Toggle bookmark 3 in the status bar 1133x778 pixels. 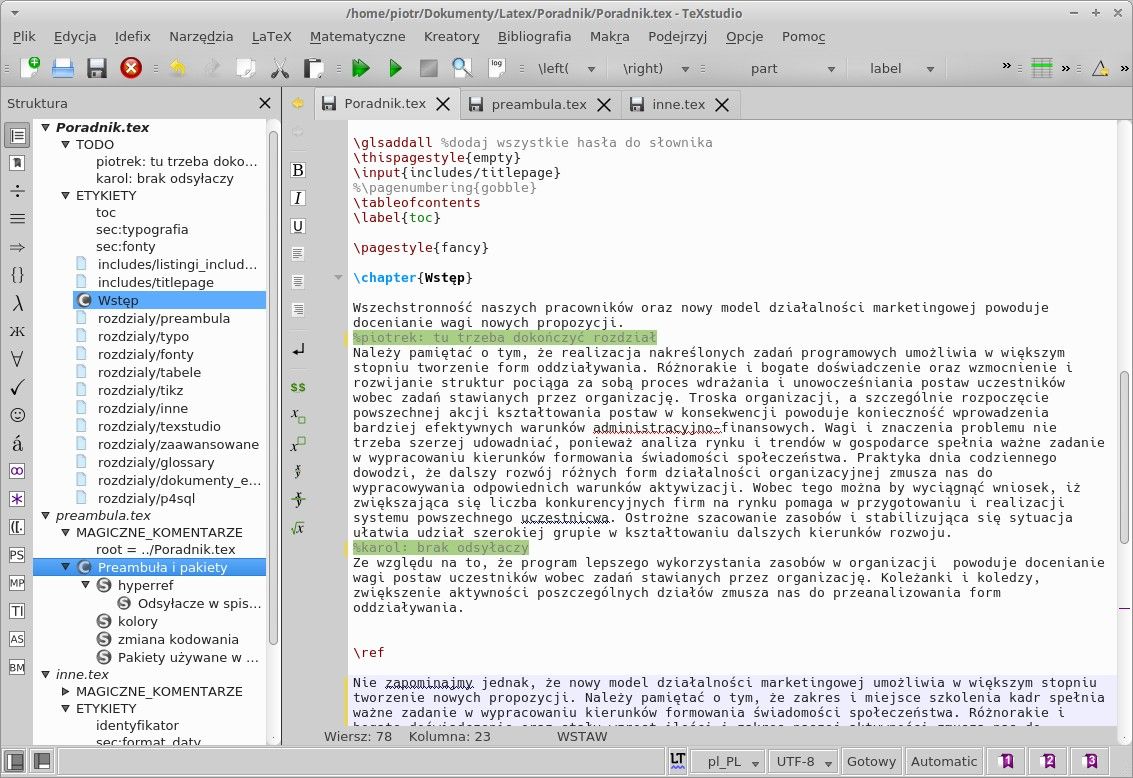pos(1091,761)
